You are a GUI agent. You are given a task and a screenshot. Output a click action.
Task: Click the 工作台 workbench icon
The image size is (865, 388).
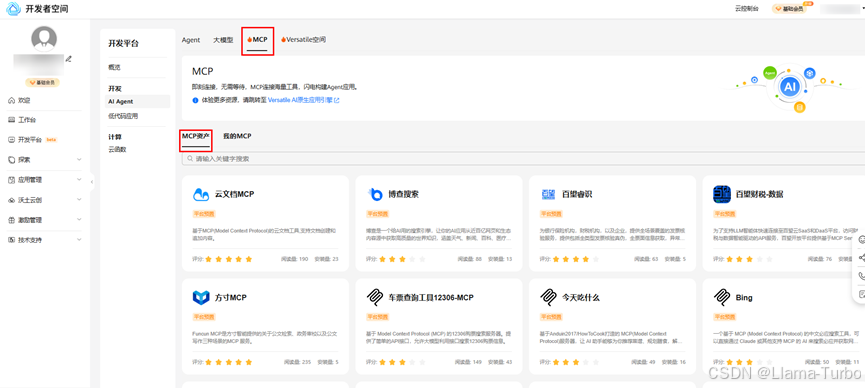pos(12,120)
